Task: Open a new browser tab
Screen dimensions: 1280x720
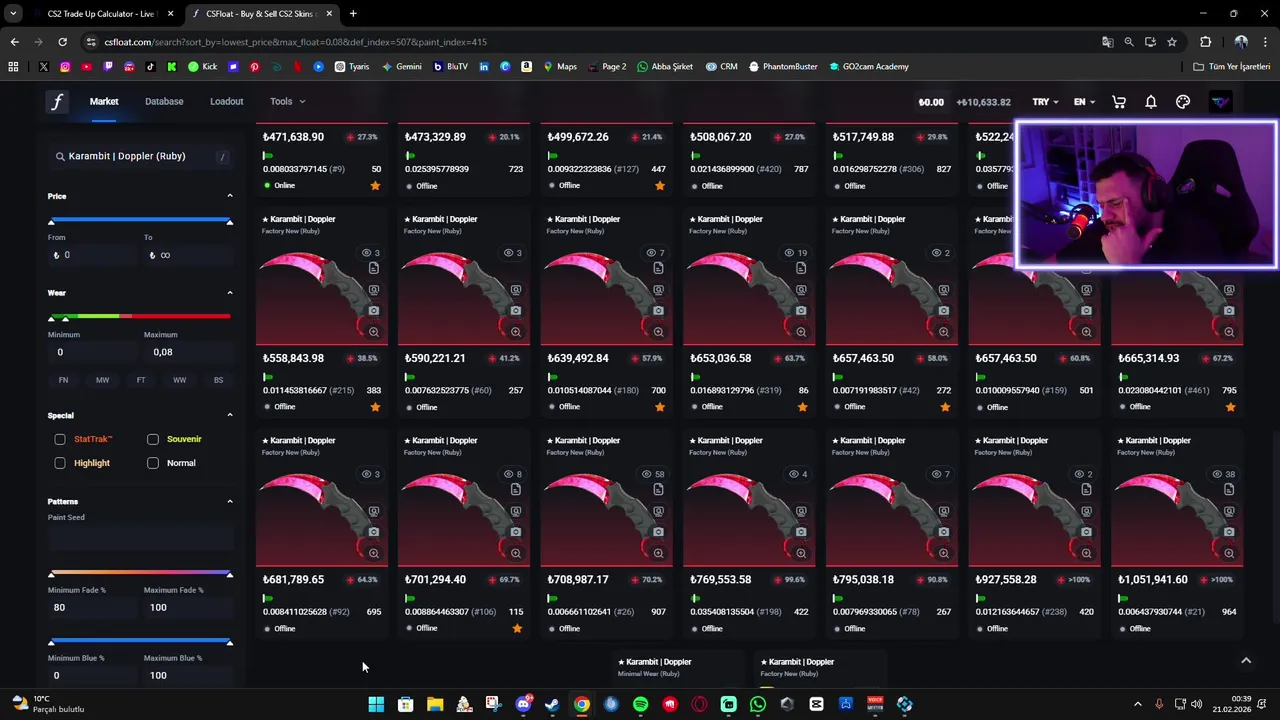Action: pos(353,14)
